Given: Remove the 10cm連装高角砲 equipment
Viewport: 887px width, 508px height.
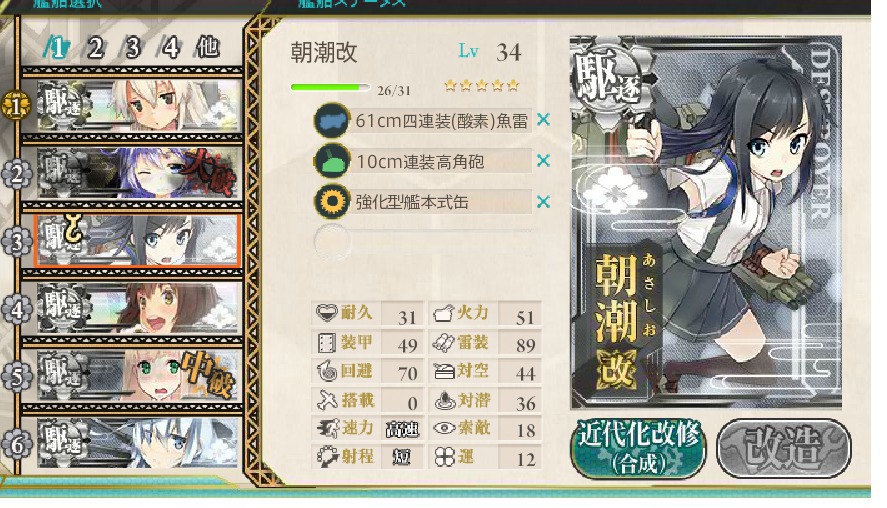Looking at the screenshot, I should pos(543,161).
